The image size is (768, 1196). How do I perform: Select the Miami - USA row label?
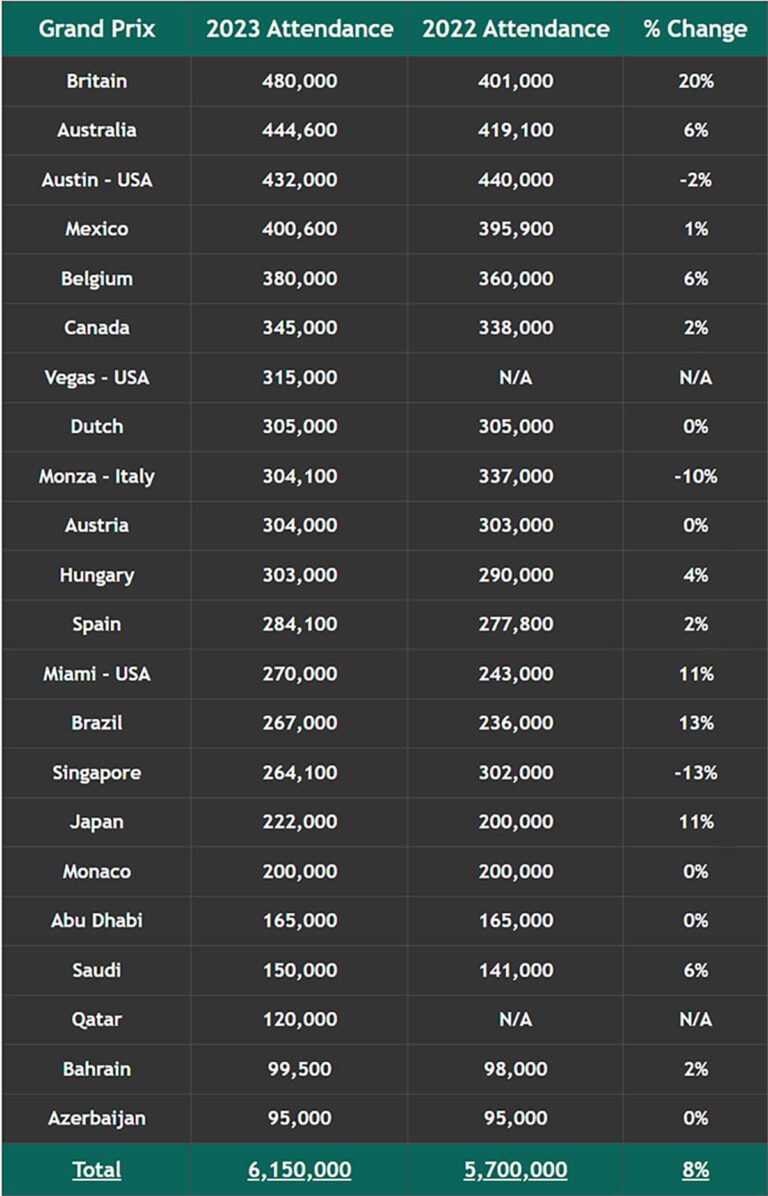tap(97, 674)
